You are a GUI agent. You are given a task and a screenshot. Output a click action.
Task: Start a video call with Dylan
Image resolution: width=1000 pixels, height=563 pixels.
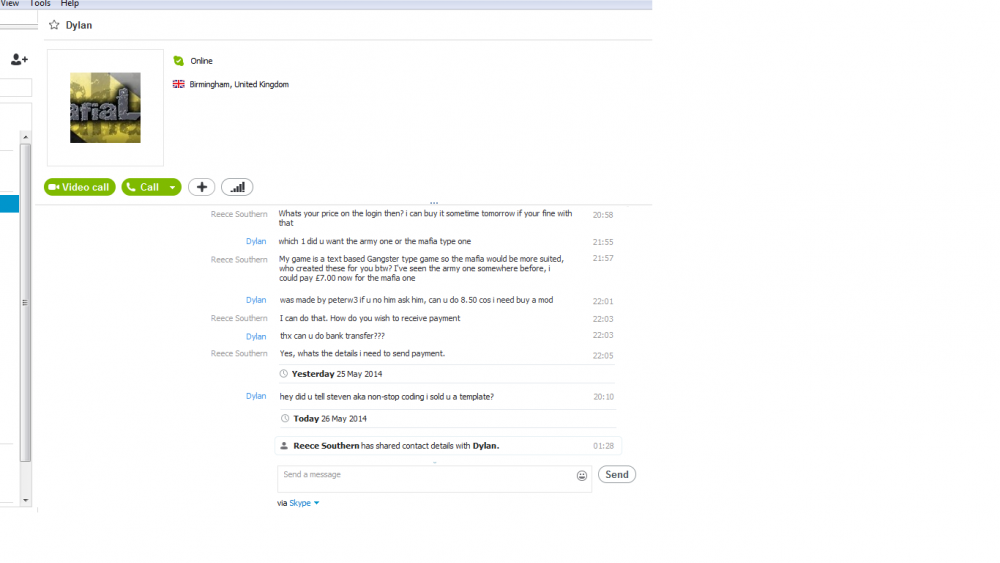point(79,187)
